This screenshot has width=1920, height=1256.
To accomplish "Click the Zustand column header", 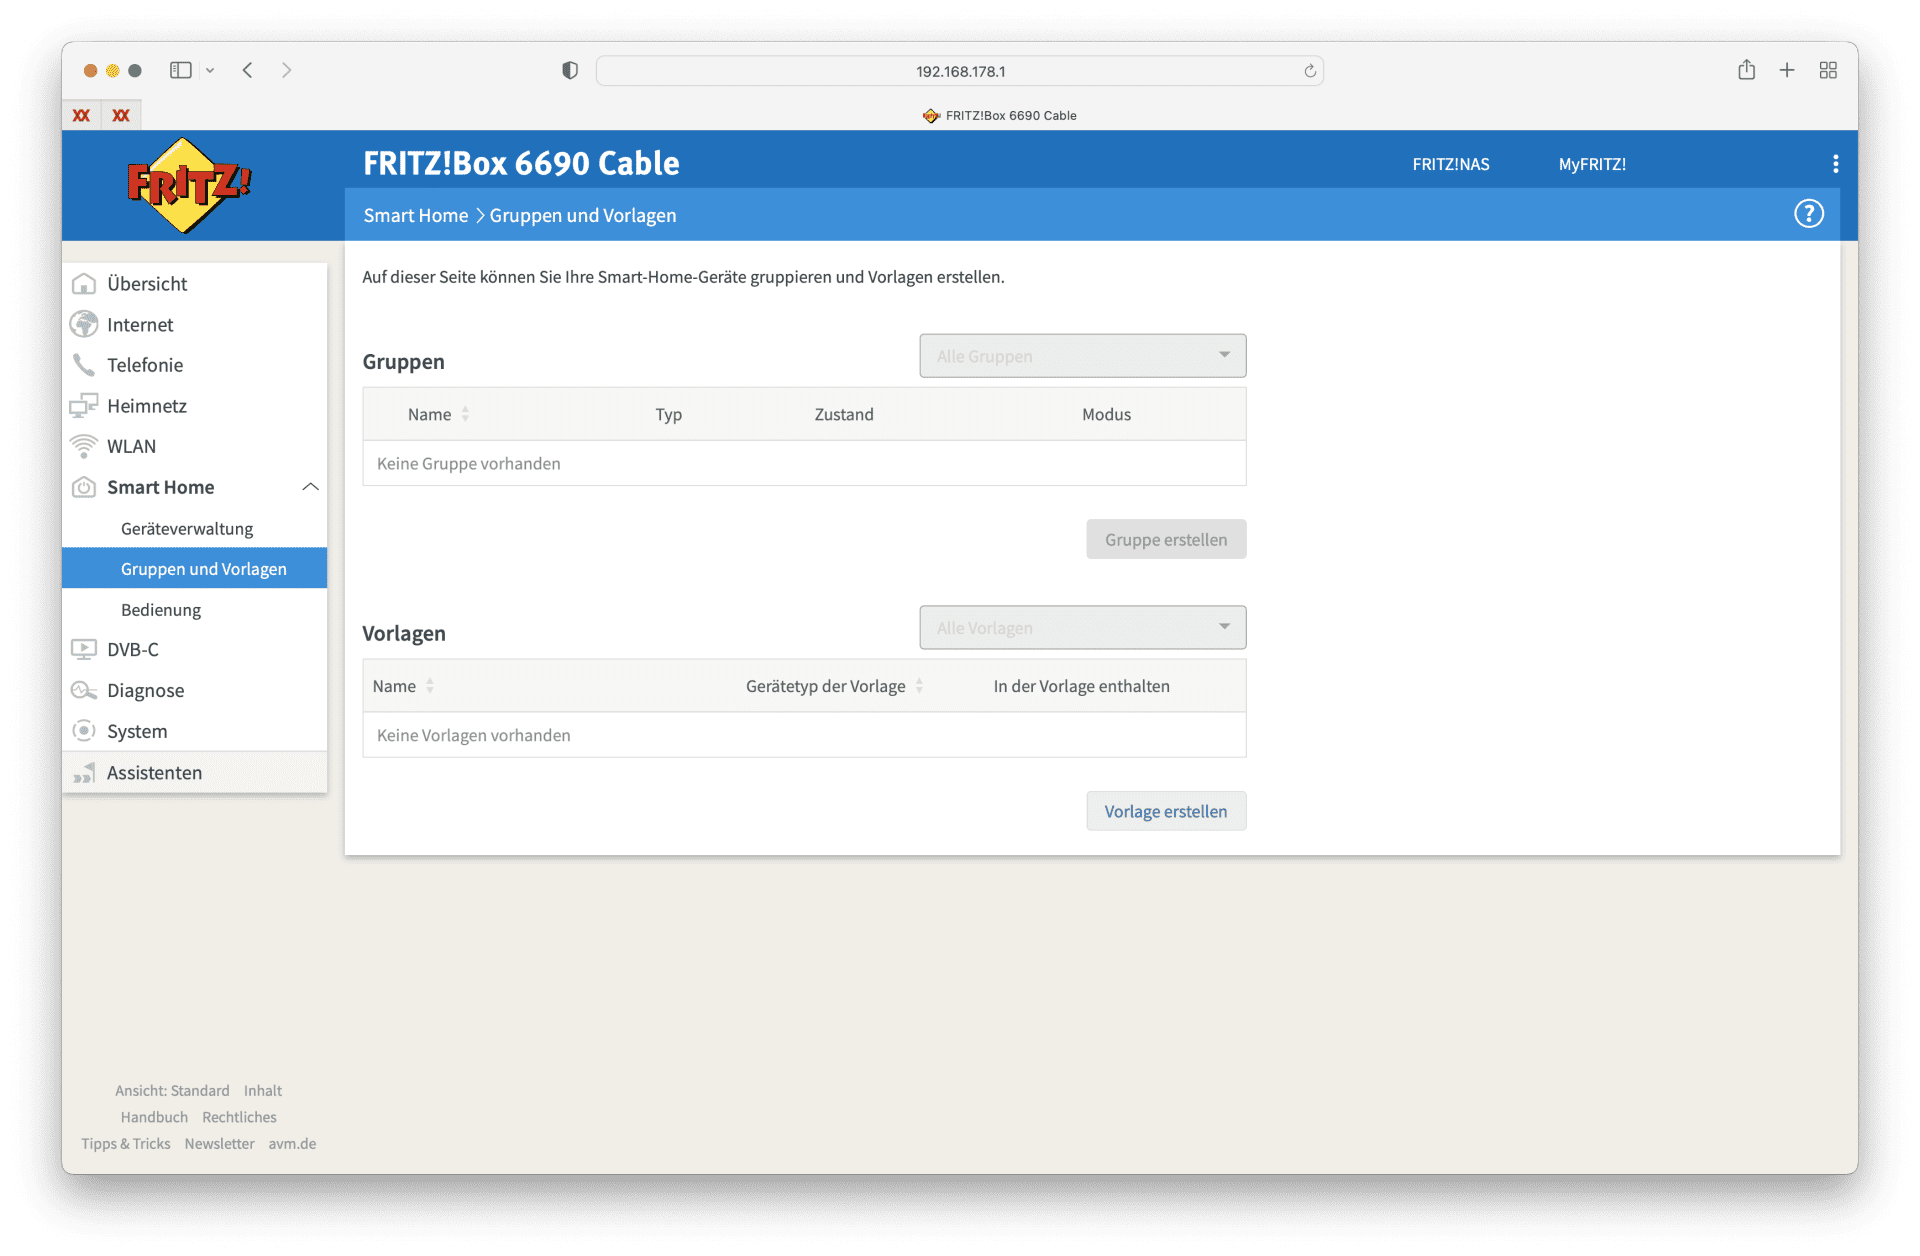I will [844, 414].
